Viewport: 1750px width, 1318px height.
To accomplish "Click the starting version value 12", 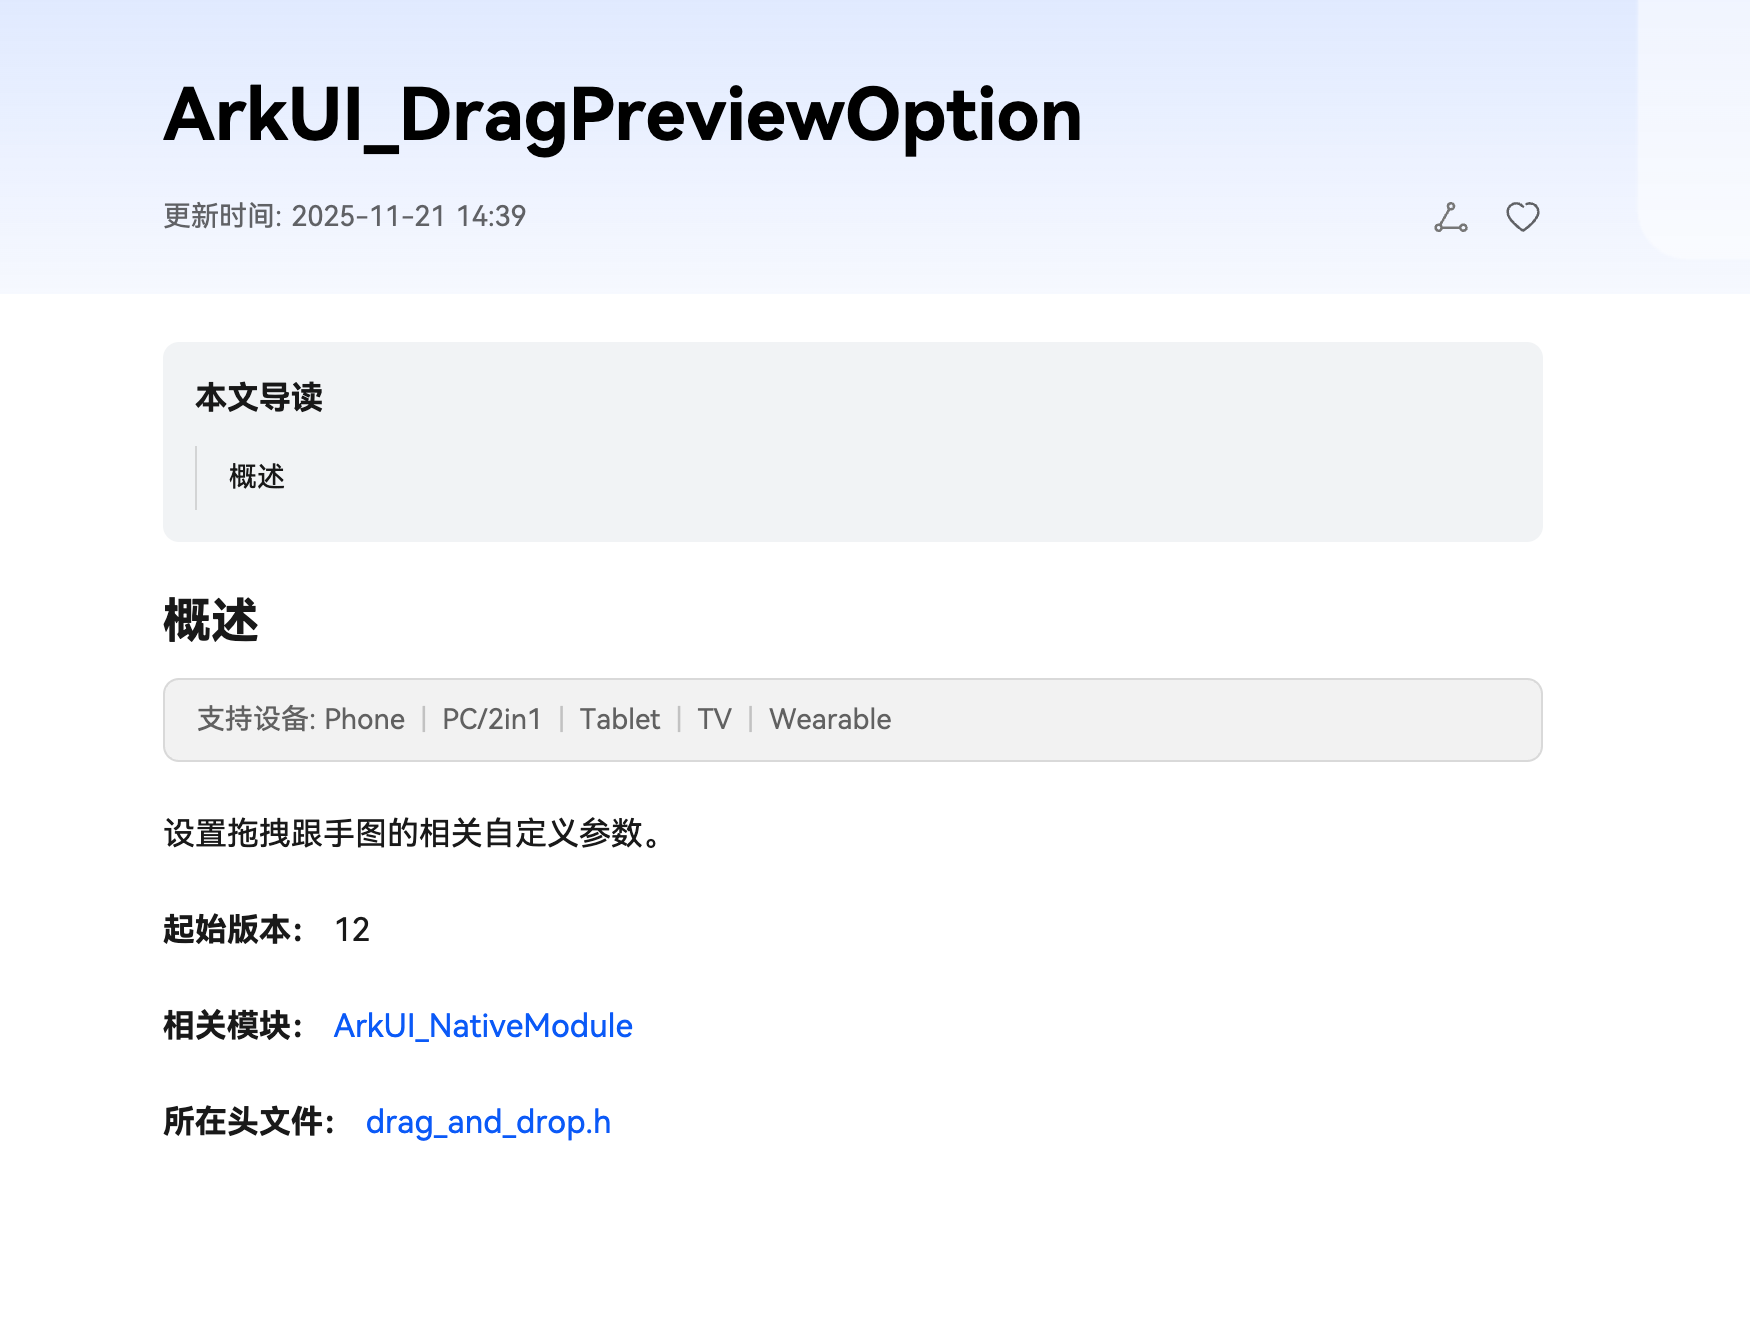I will pyautogui.click(x=352, y=930).
